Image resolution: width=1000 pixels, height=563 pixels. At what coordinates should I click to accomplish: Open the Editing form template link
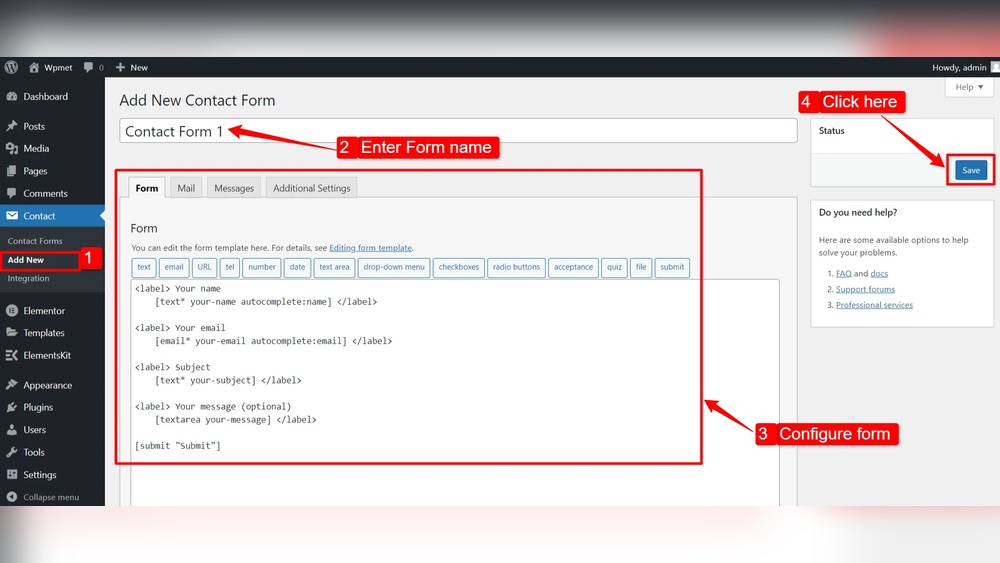[371, 248]
